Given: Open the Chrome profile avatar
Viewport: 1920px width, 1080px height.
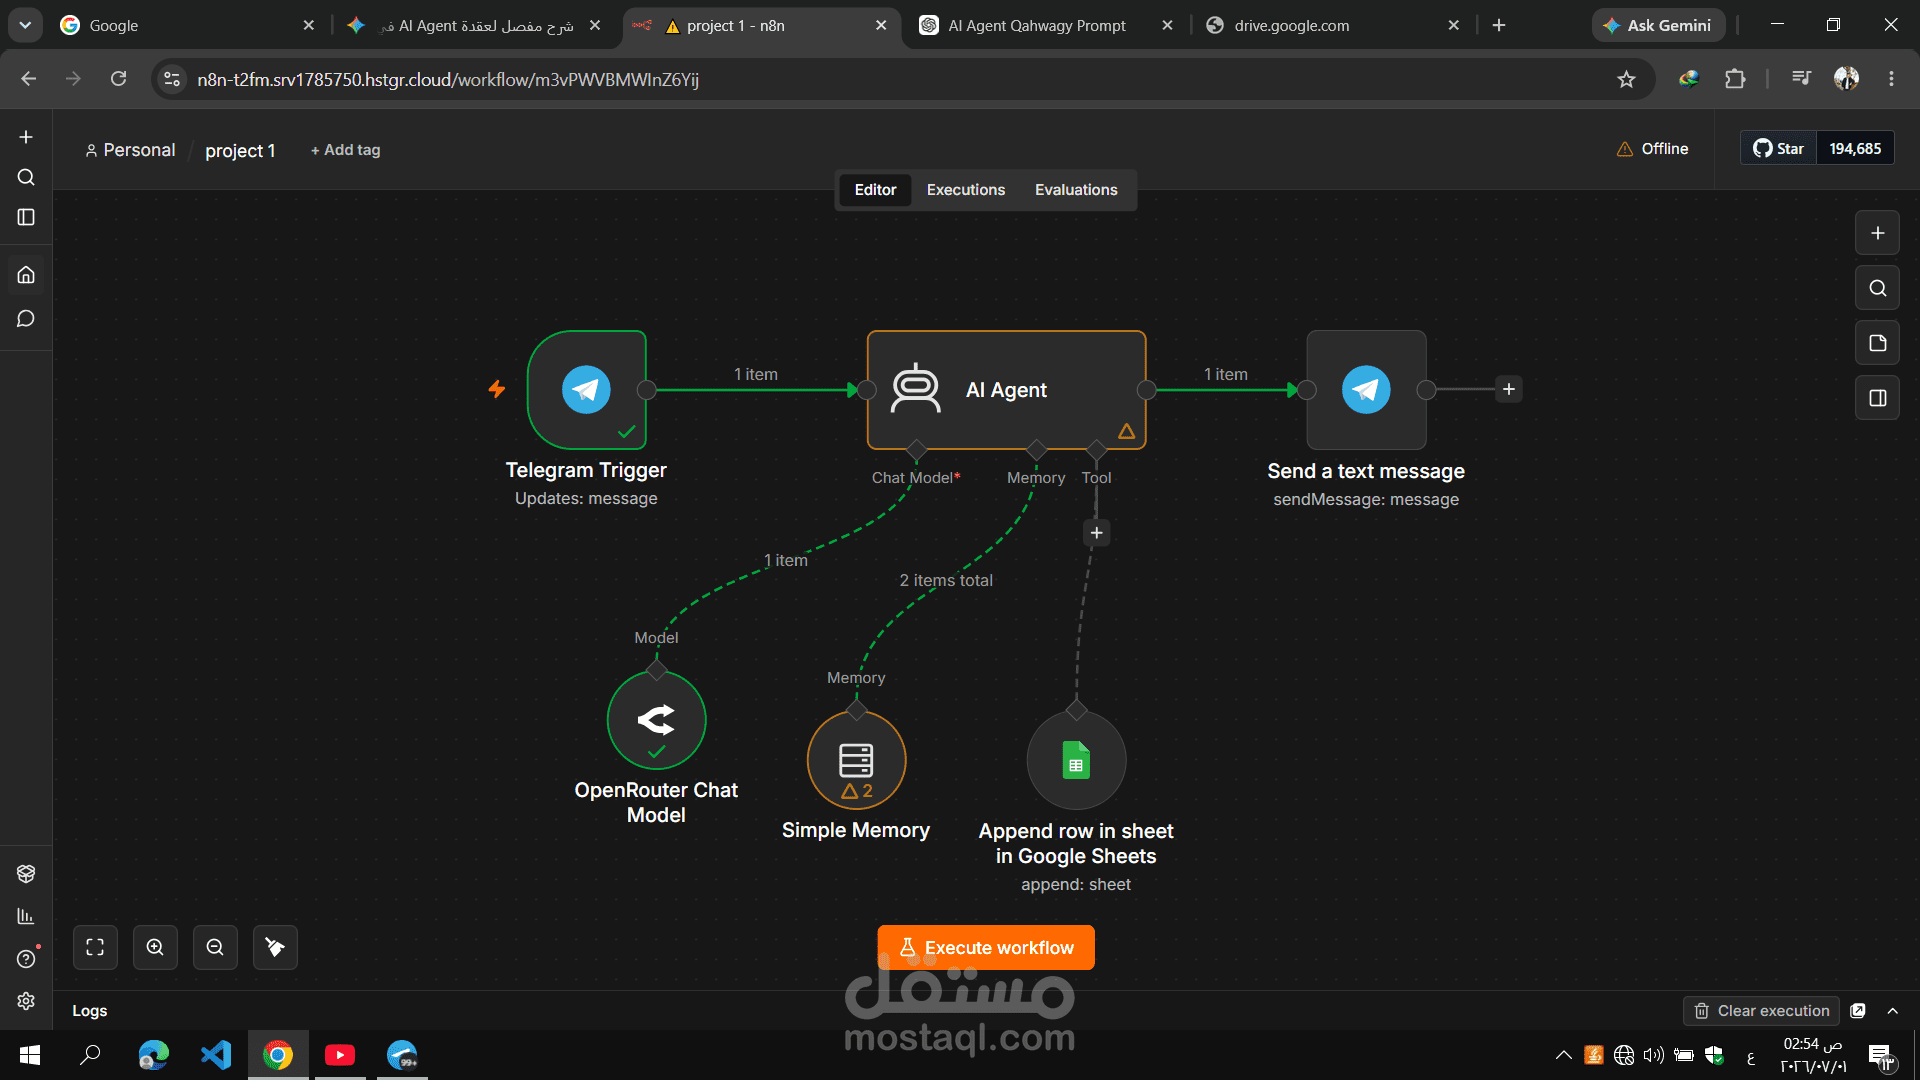Looking at the screenshot, I should 1846,79.
